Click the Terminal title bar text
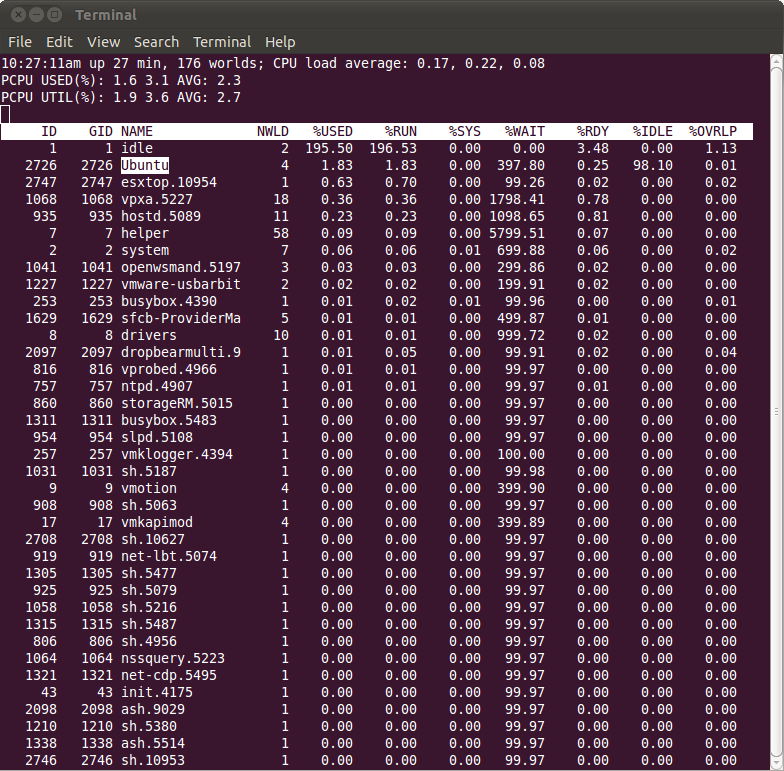The image size is (784, 771). [x=106, y=15]
